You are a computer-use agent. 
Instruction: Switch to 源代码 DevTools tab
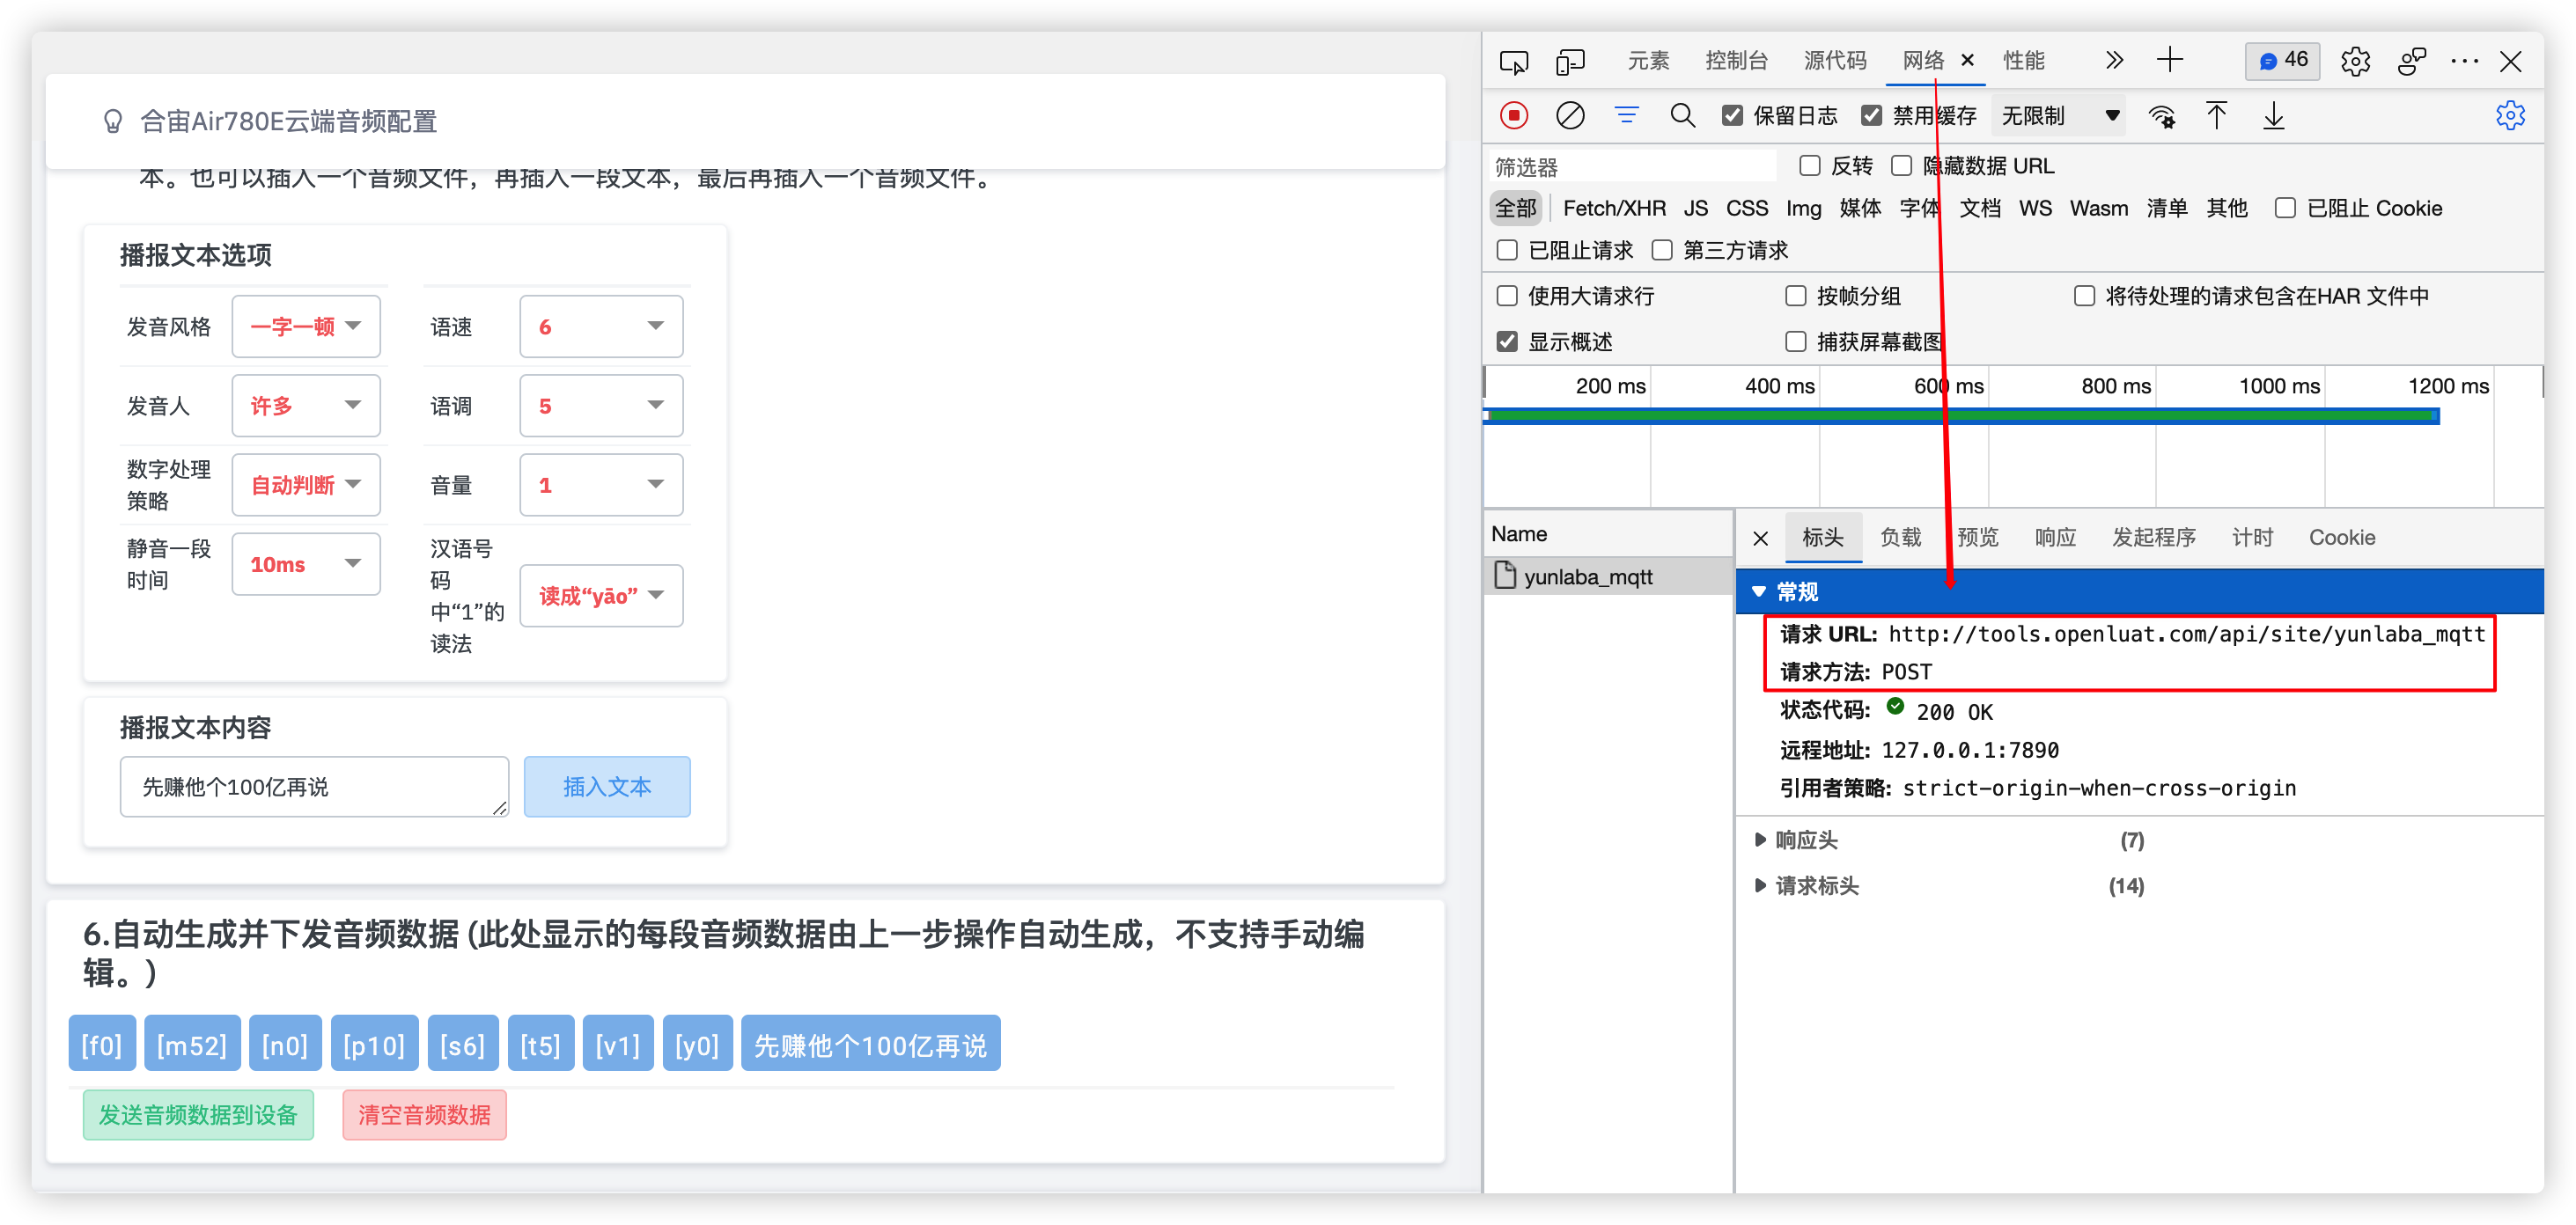pos(1834,61)
